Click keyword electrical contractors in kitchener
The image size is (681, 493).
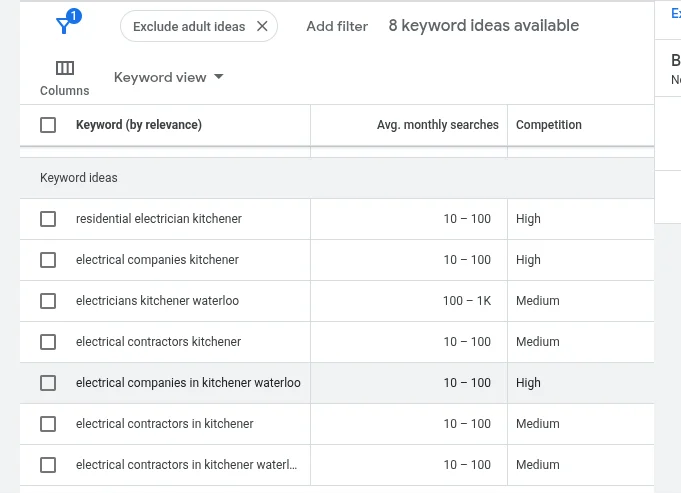tap(165, 424)
